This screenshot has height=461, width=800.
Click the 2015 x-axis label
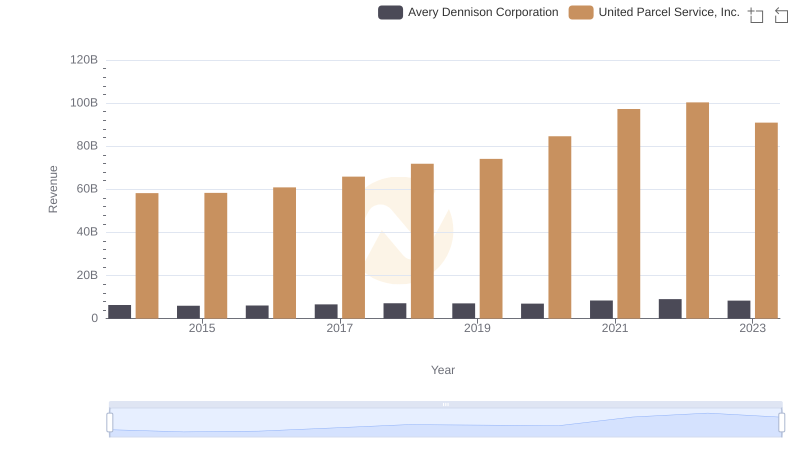click(202, 328)
